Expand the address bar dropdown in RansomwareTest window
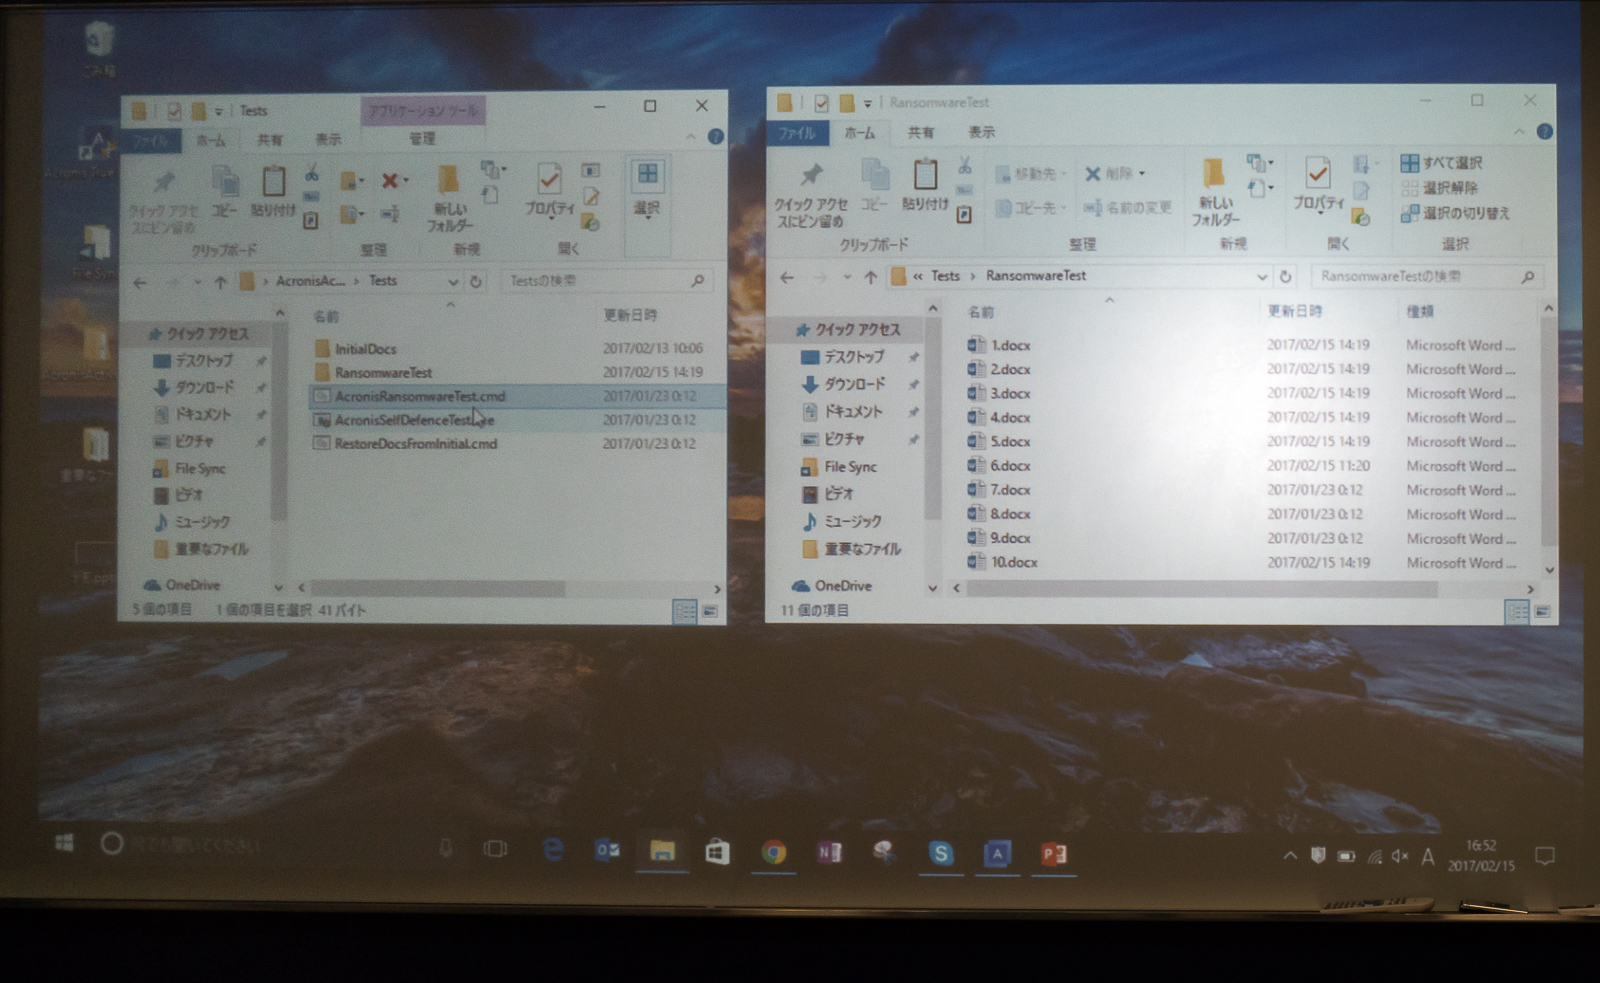The image size is (1600, 983). pyautogui.click(x=1262, y=277)
